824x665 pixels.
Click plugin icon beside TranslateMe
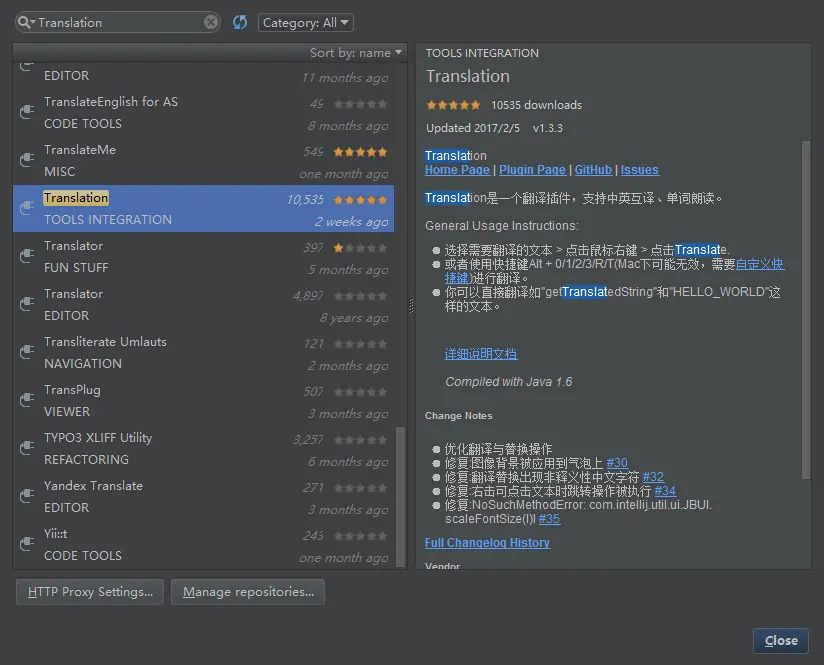click(26, 159)
